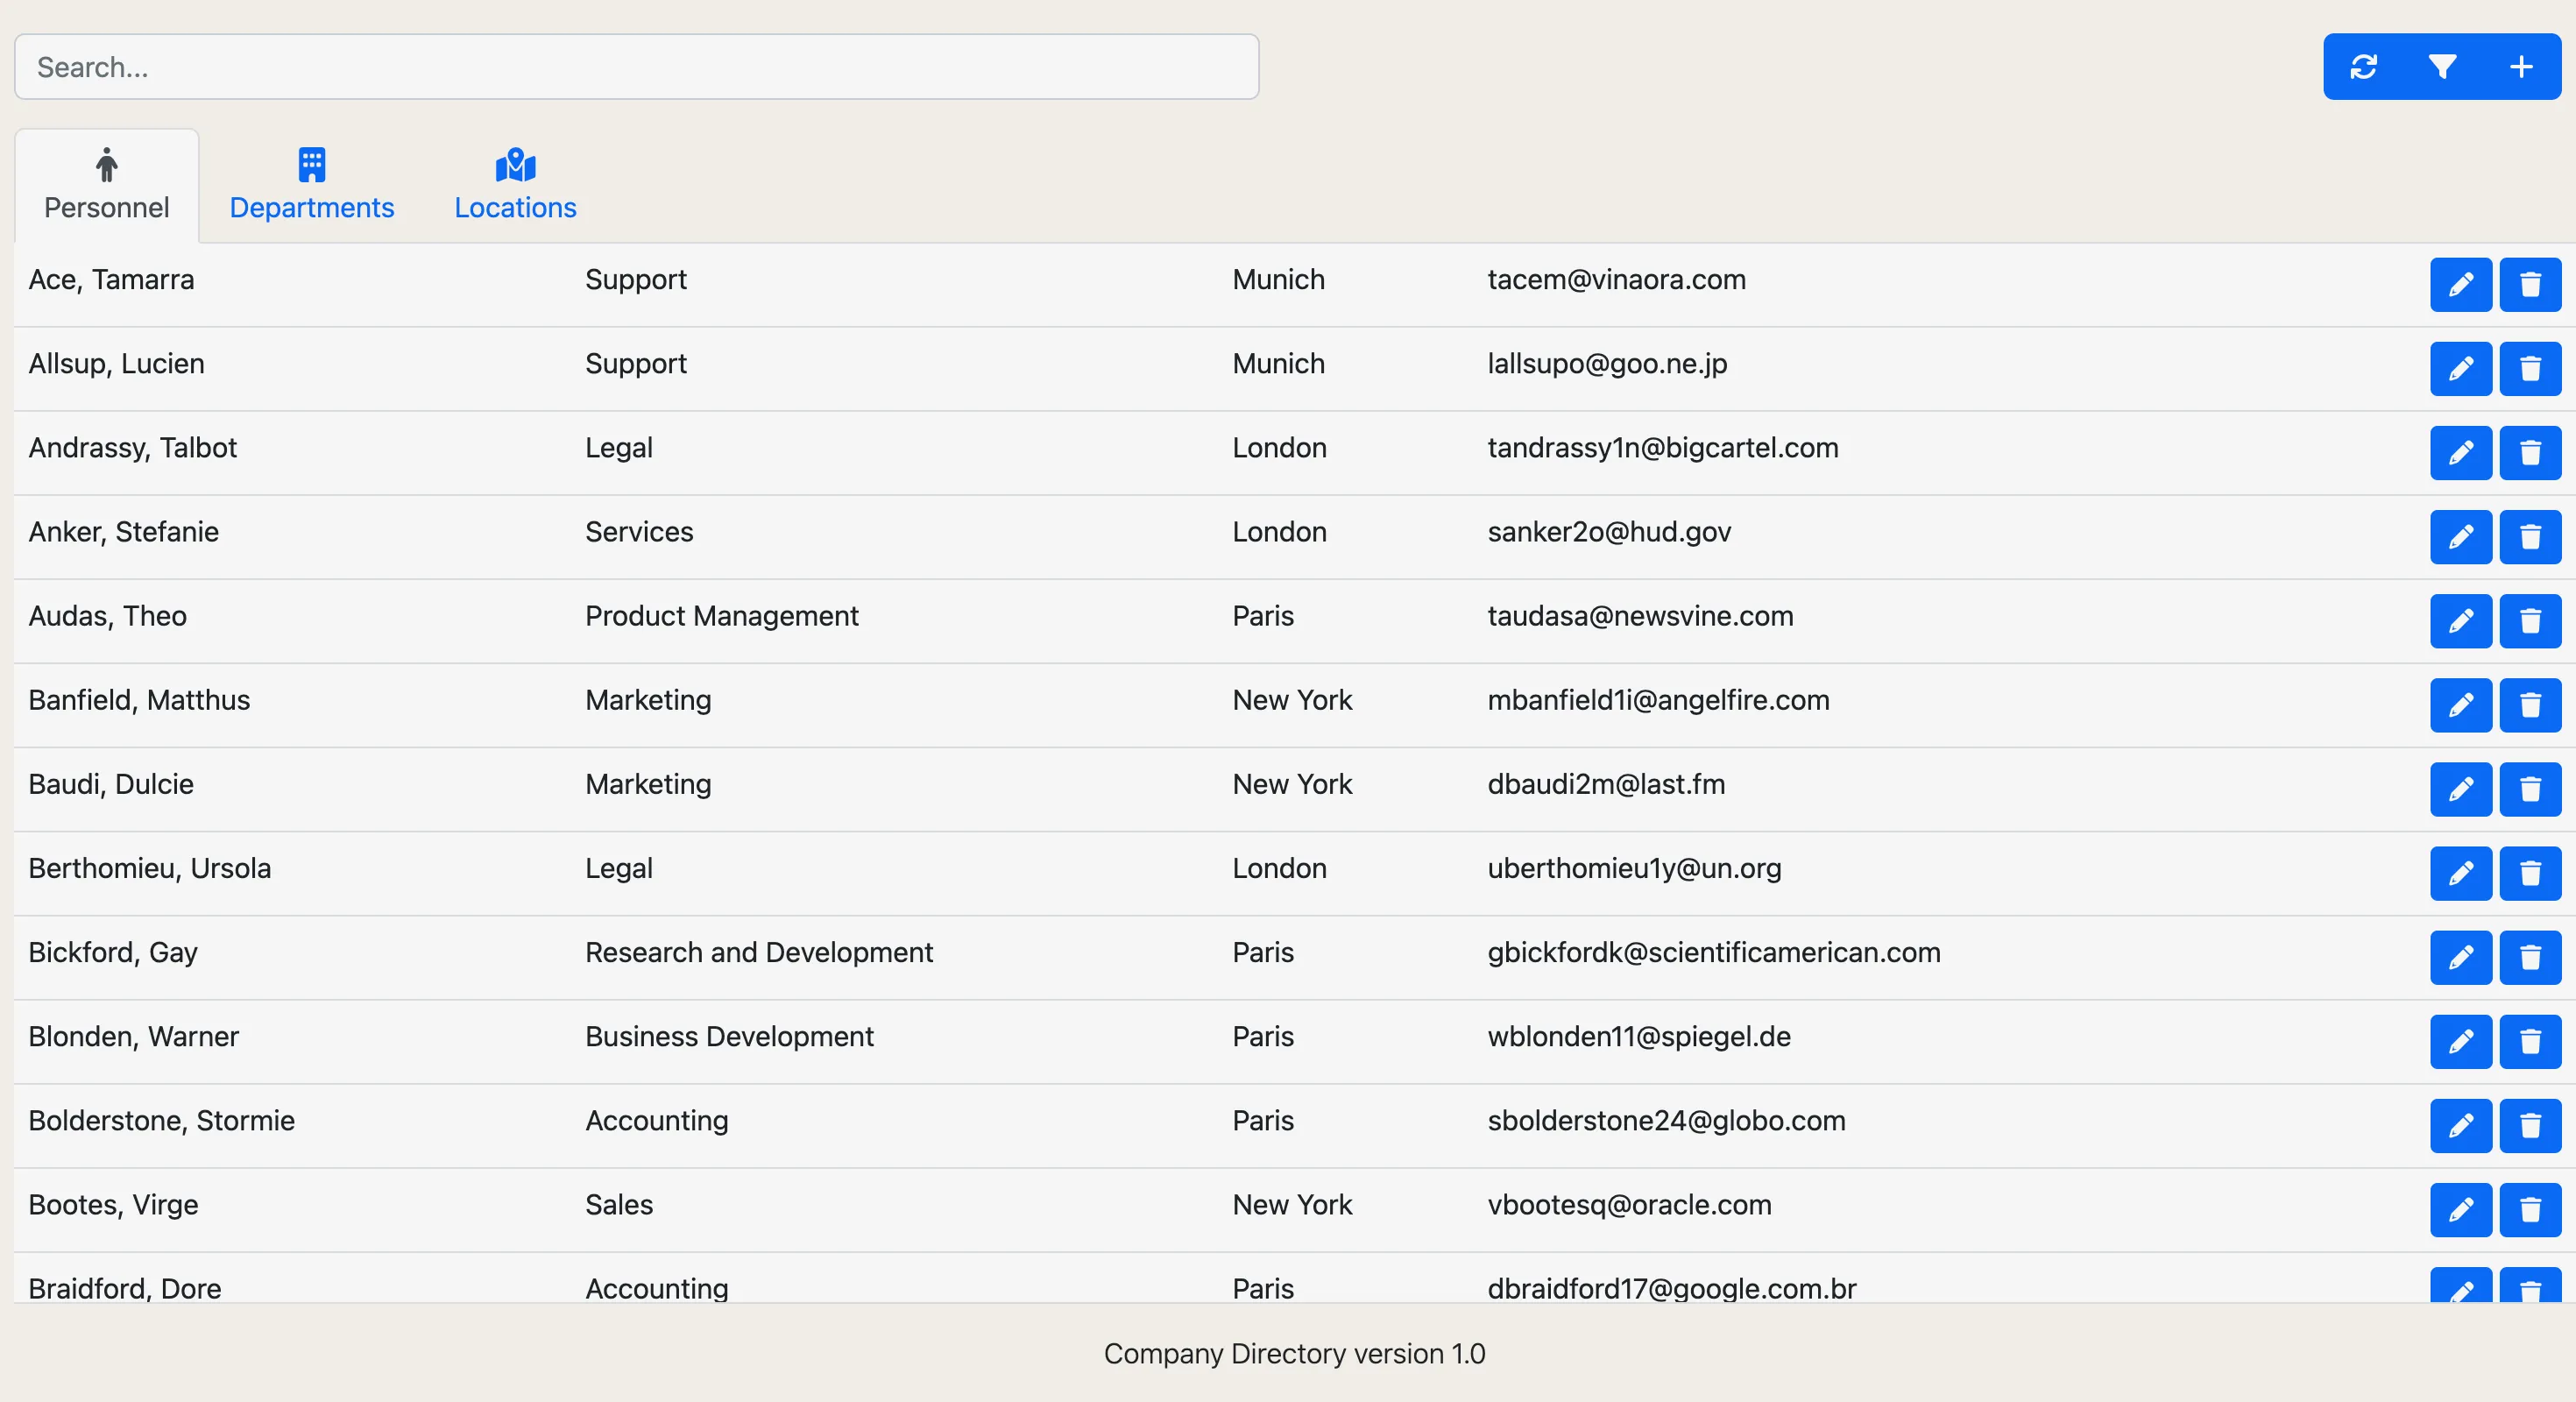Viewport: 2576px width, 1402px height.
Task: Edit Andrassy, Talbot's entry
Action: (2462, 452)
